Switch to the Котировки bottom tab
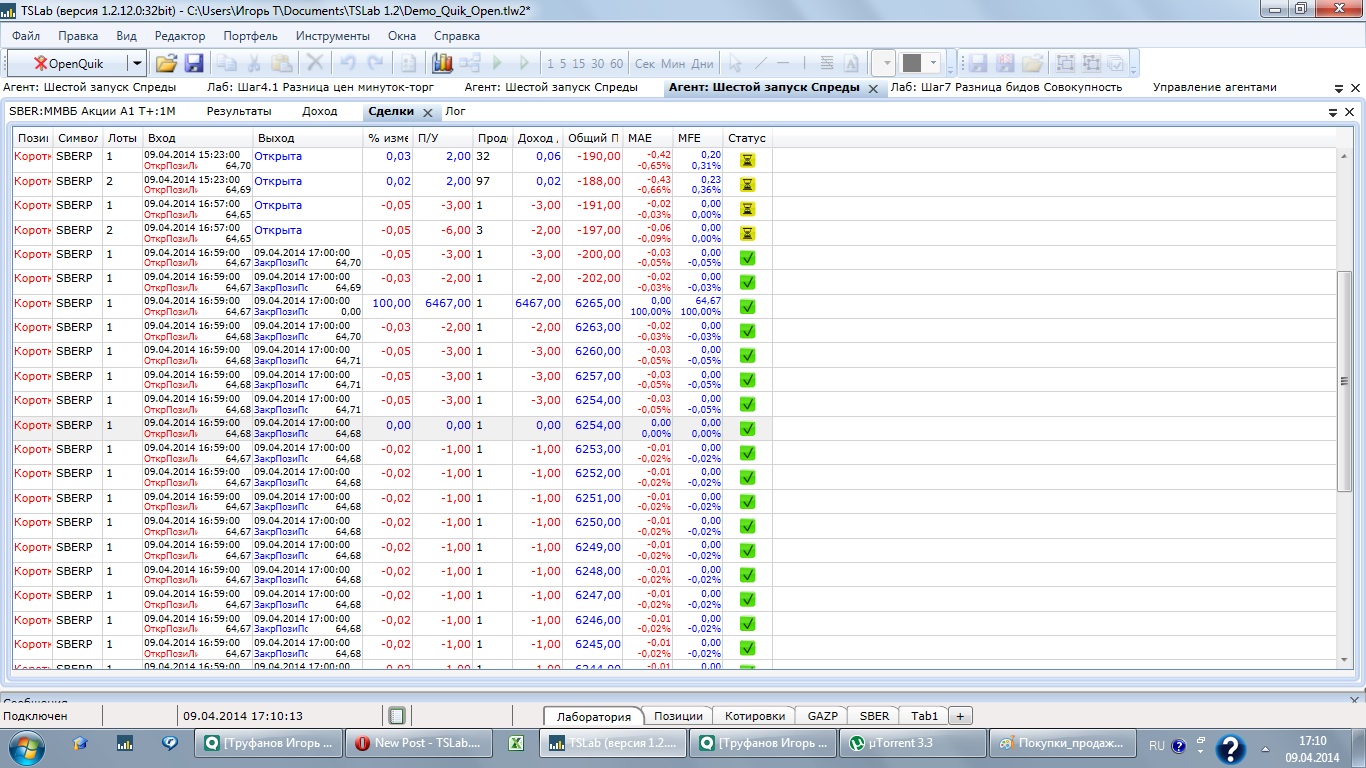Screen dimensions: 1366x768 [x=754, y=716]
